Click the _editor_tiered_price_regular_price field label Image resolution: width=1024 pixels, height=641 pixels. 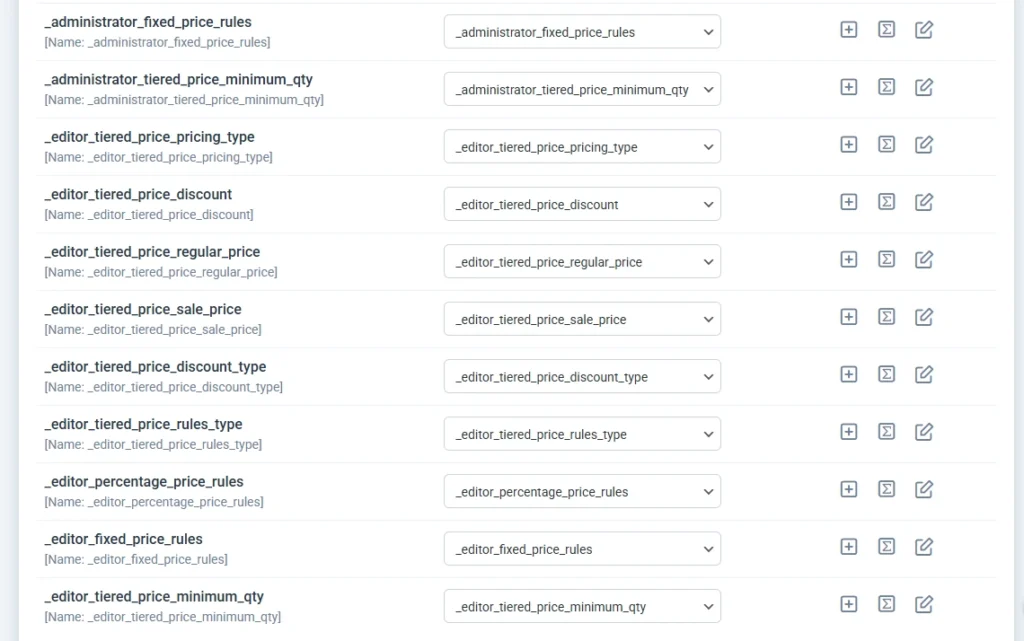152,252
